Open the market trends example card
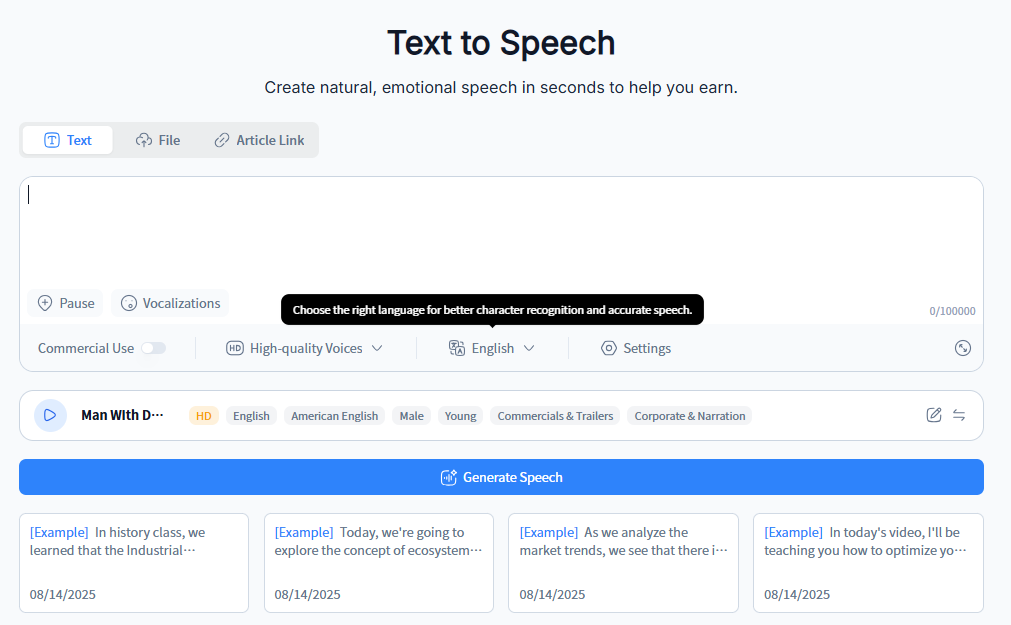 click(x=623, y=562)
